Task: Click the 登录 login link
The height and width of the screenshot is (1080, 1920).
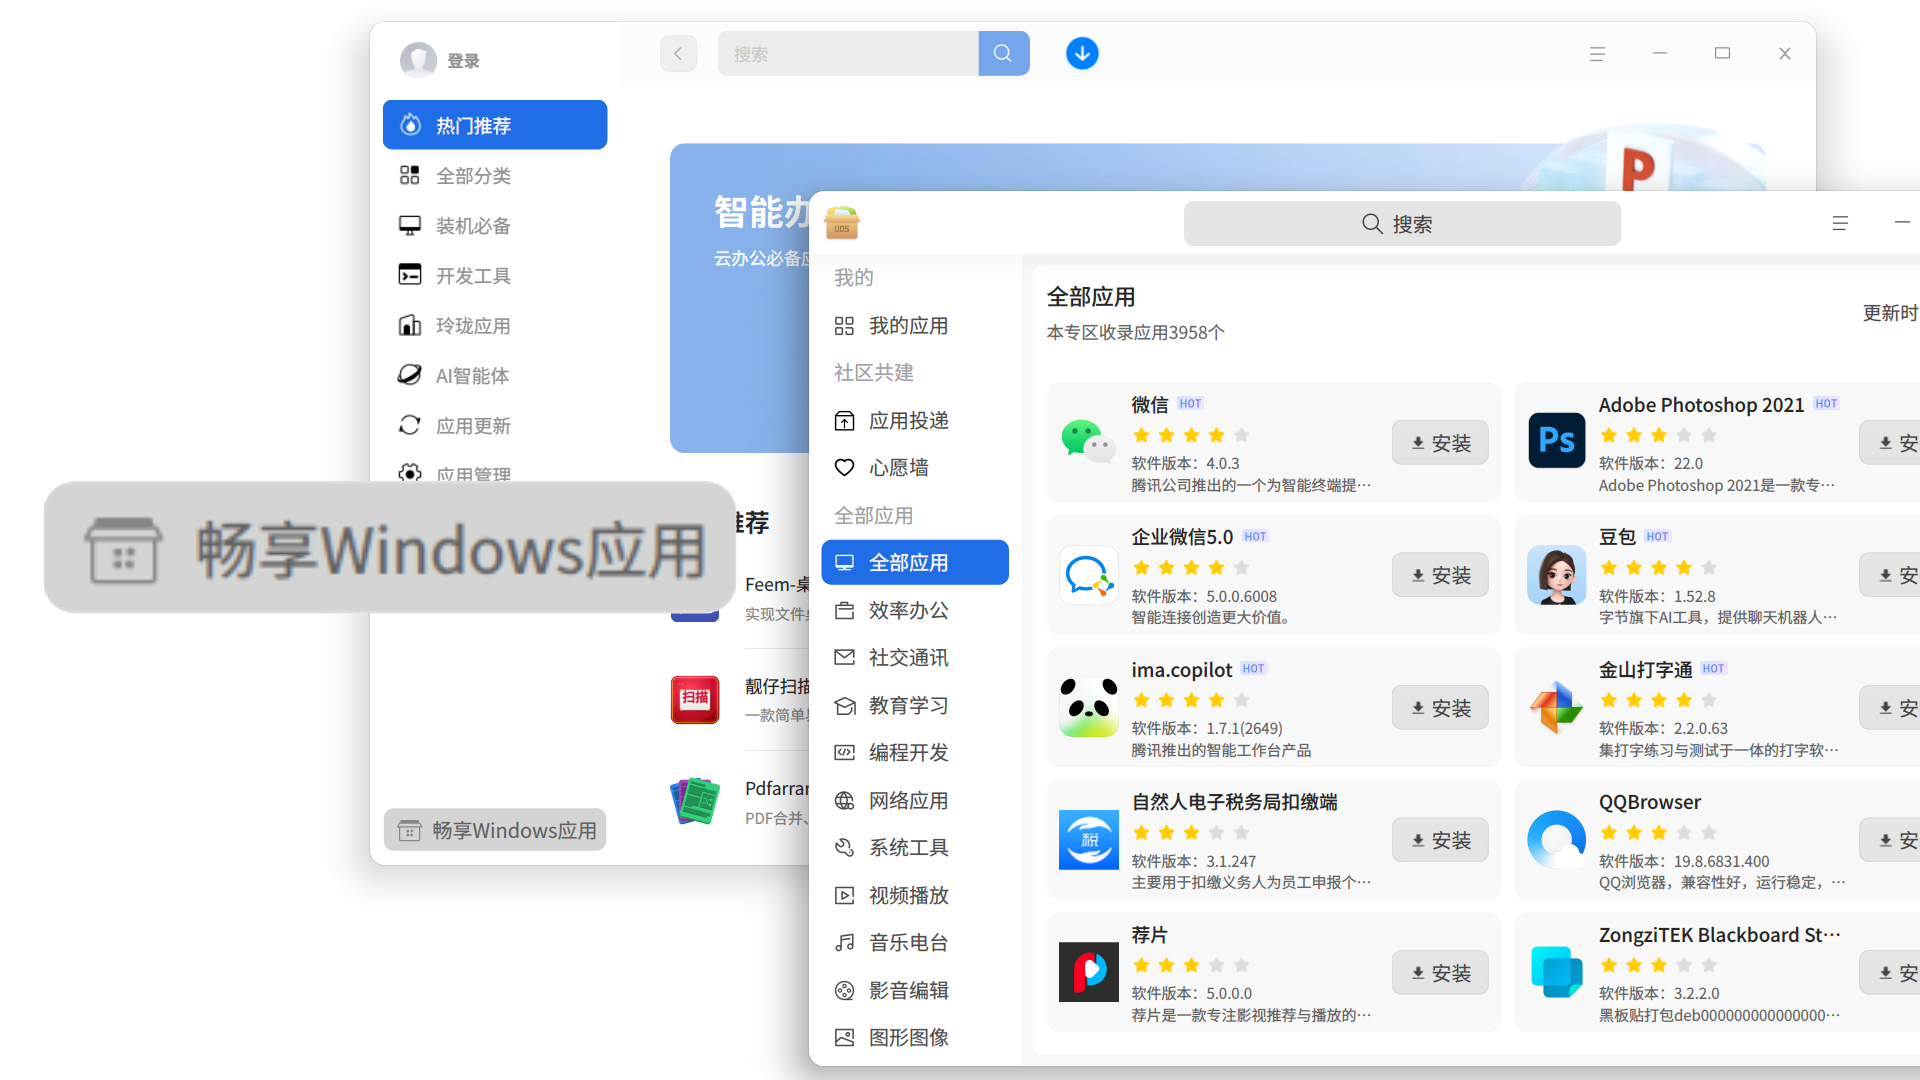Action: (463, 60)
